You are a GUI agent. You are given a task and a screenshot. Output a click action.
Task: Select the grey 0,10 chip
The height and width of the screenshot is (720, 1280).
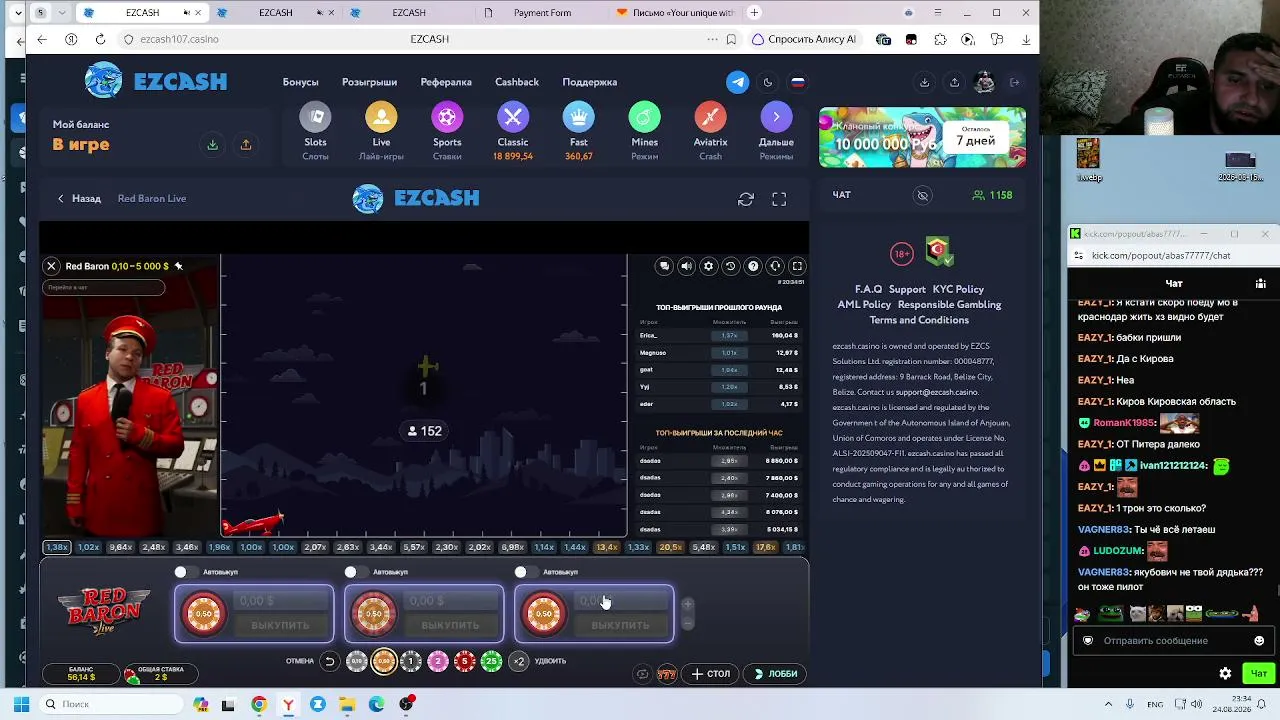coord(356,661)
